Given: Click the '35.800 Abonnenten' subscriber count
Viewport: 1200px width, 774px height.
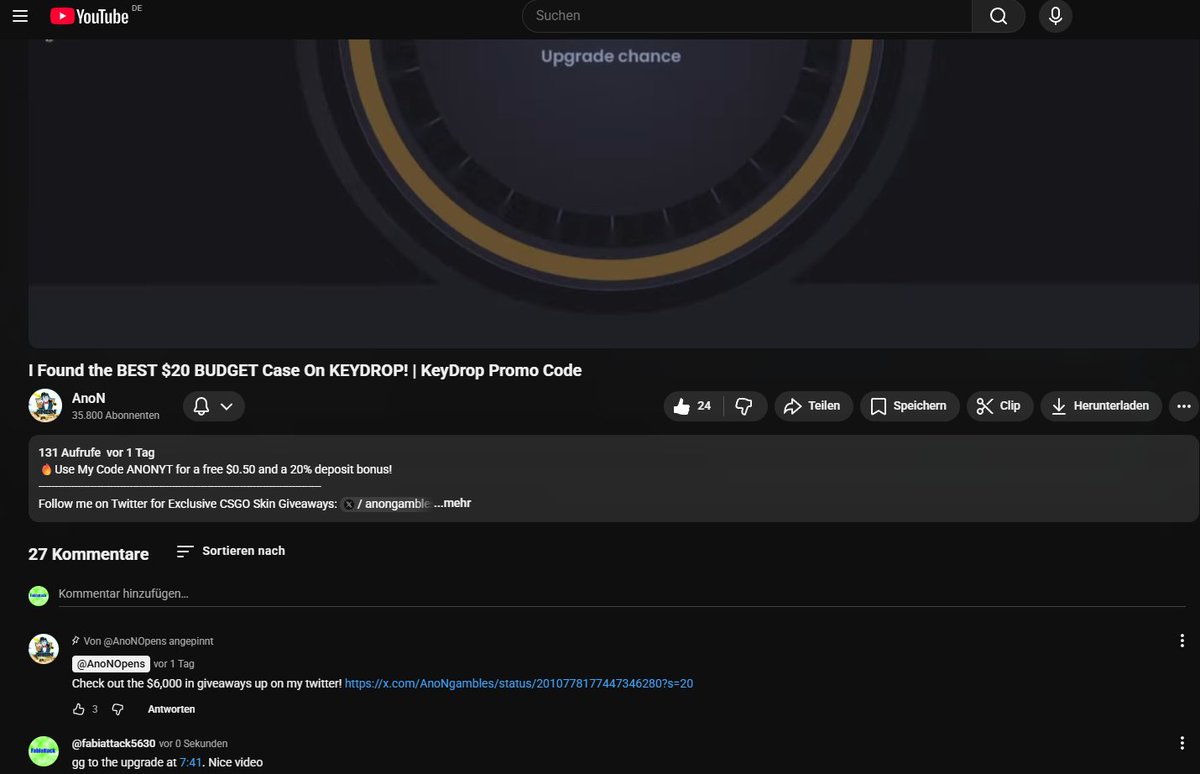Looking at the screenshot, I should [x=116, y=415].
